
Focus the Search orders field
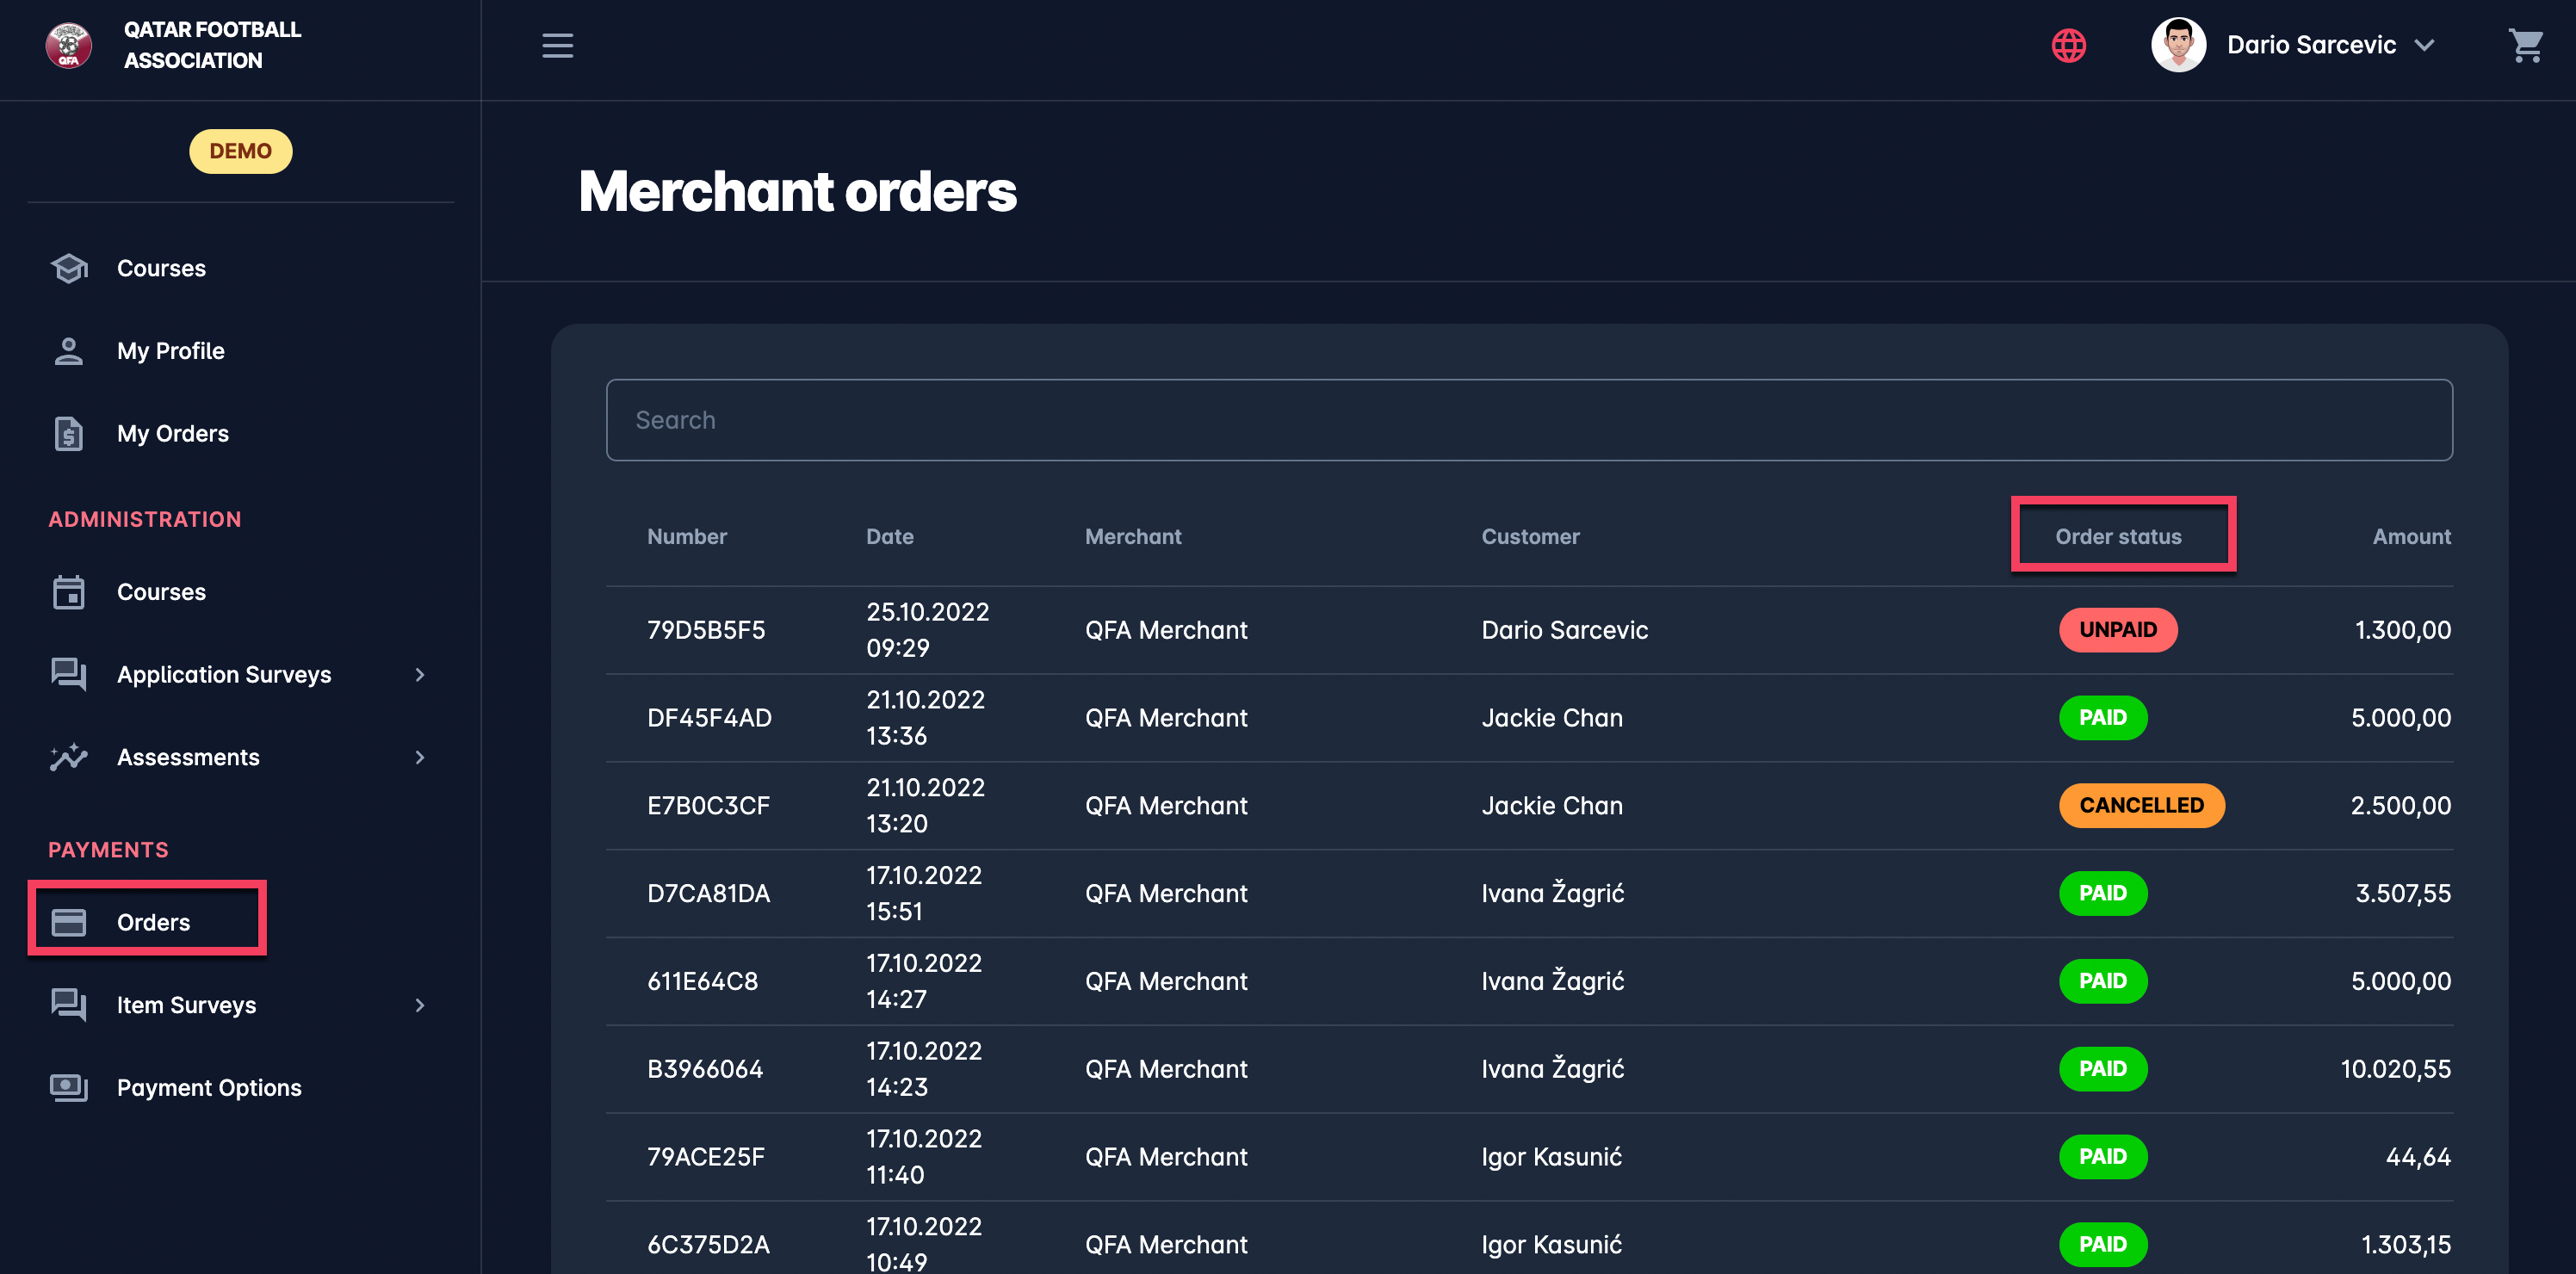coord(1528,420)
